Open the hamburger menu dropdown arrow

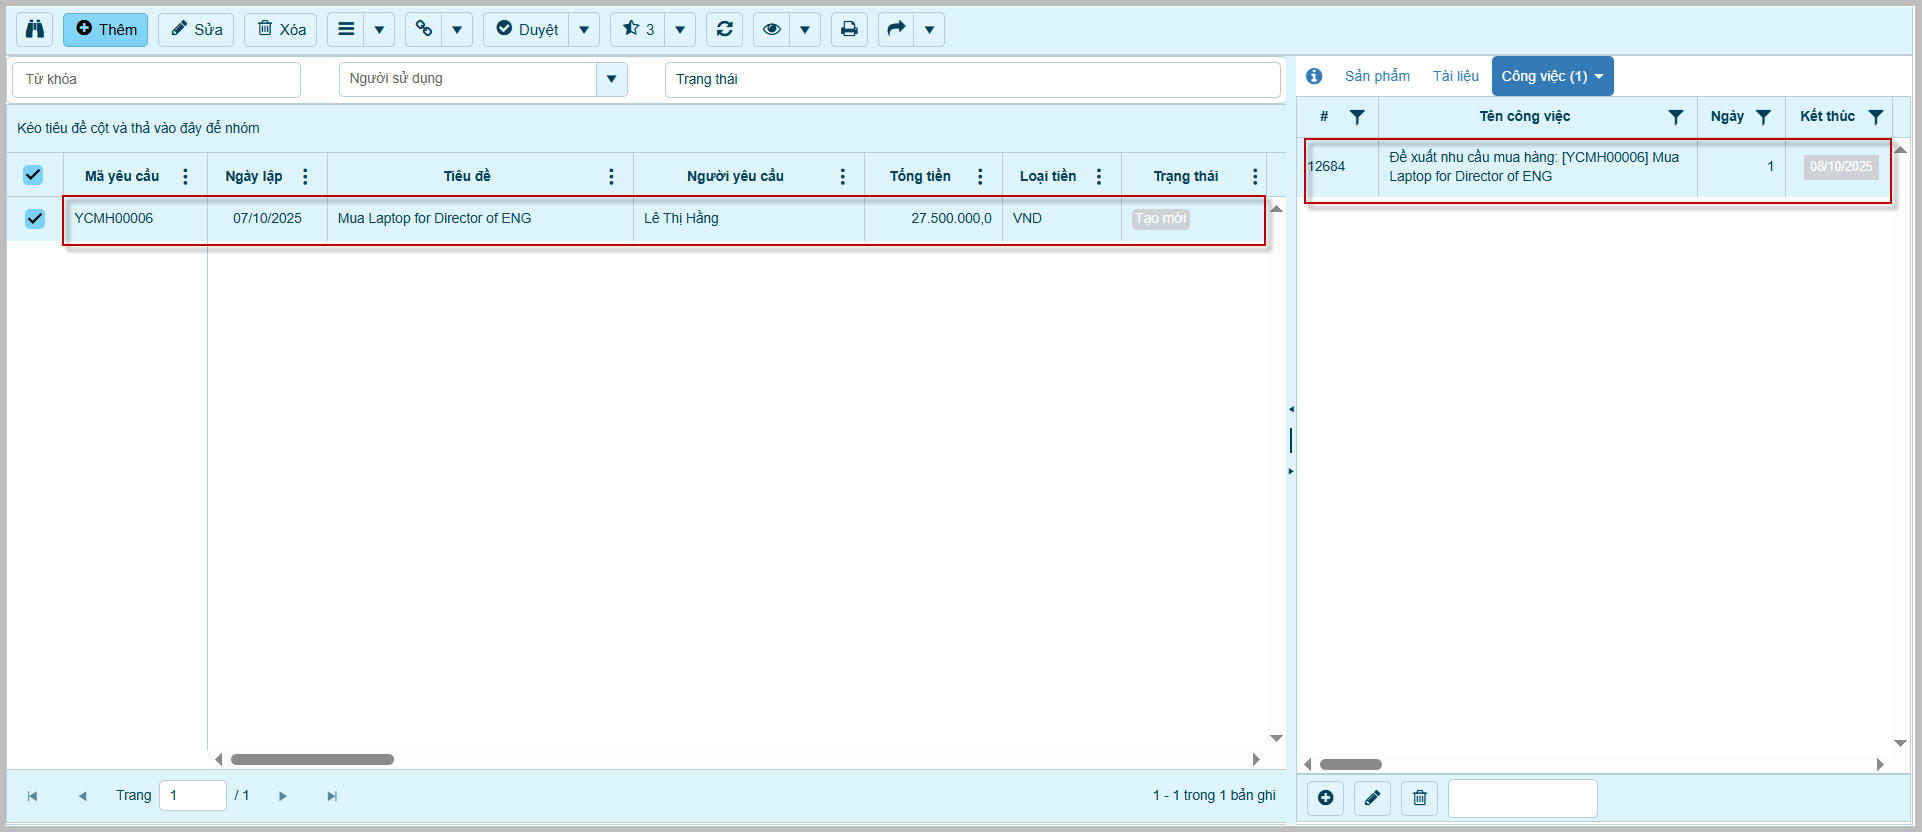coord(379,29)
